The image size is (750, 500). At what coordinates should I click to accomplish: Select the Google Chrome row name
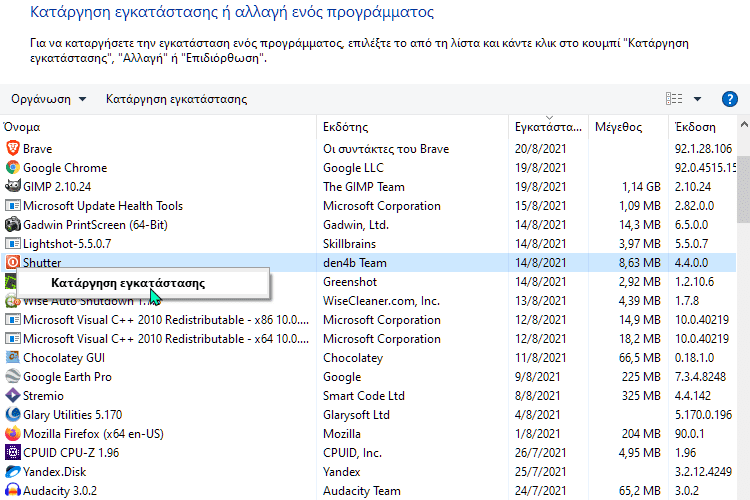65,168
